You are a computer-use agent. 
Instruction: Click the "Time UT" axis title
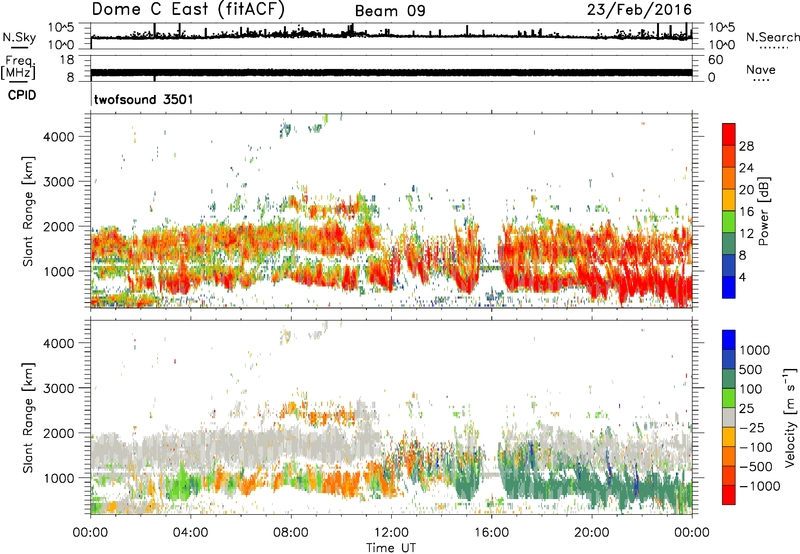click(x=391, y=548)
